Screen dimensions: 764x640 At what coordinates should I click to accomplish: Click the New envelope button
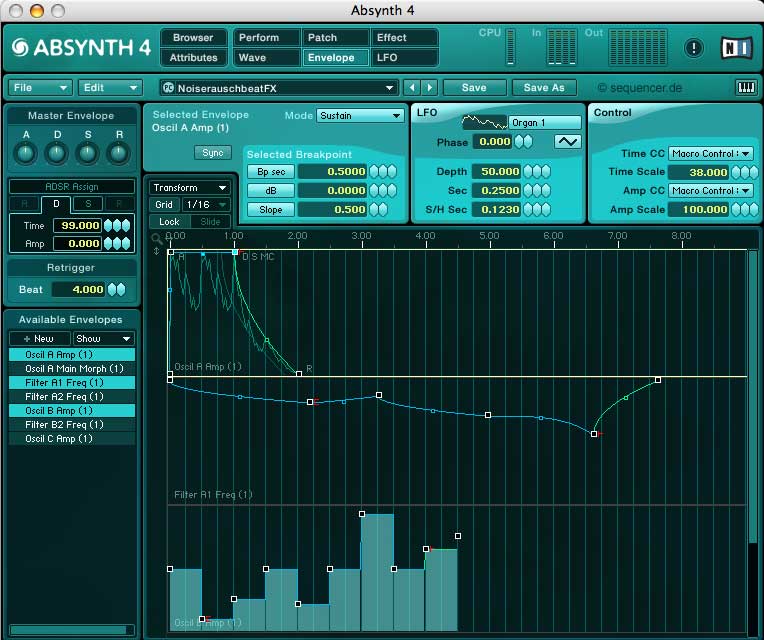click(x=39, y=339)
